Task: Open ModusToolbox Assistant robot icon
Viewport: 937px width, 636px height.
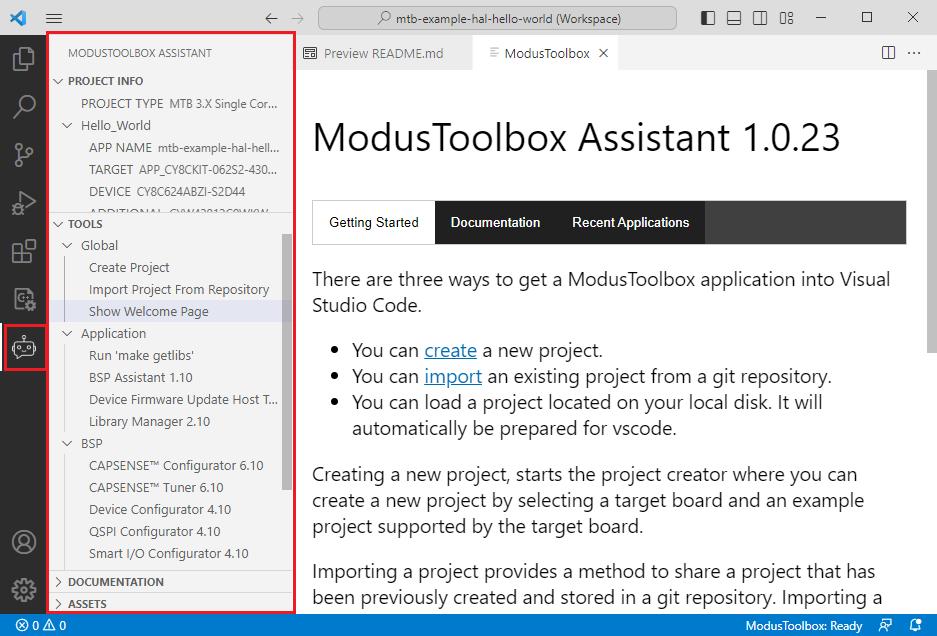Action: coord(24,347)
